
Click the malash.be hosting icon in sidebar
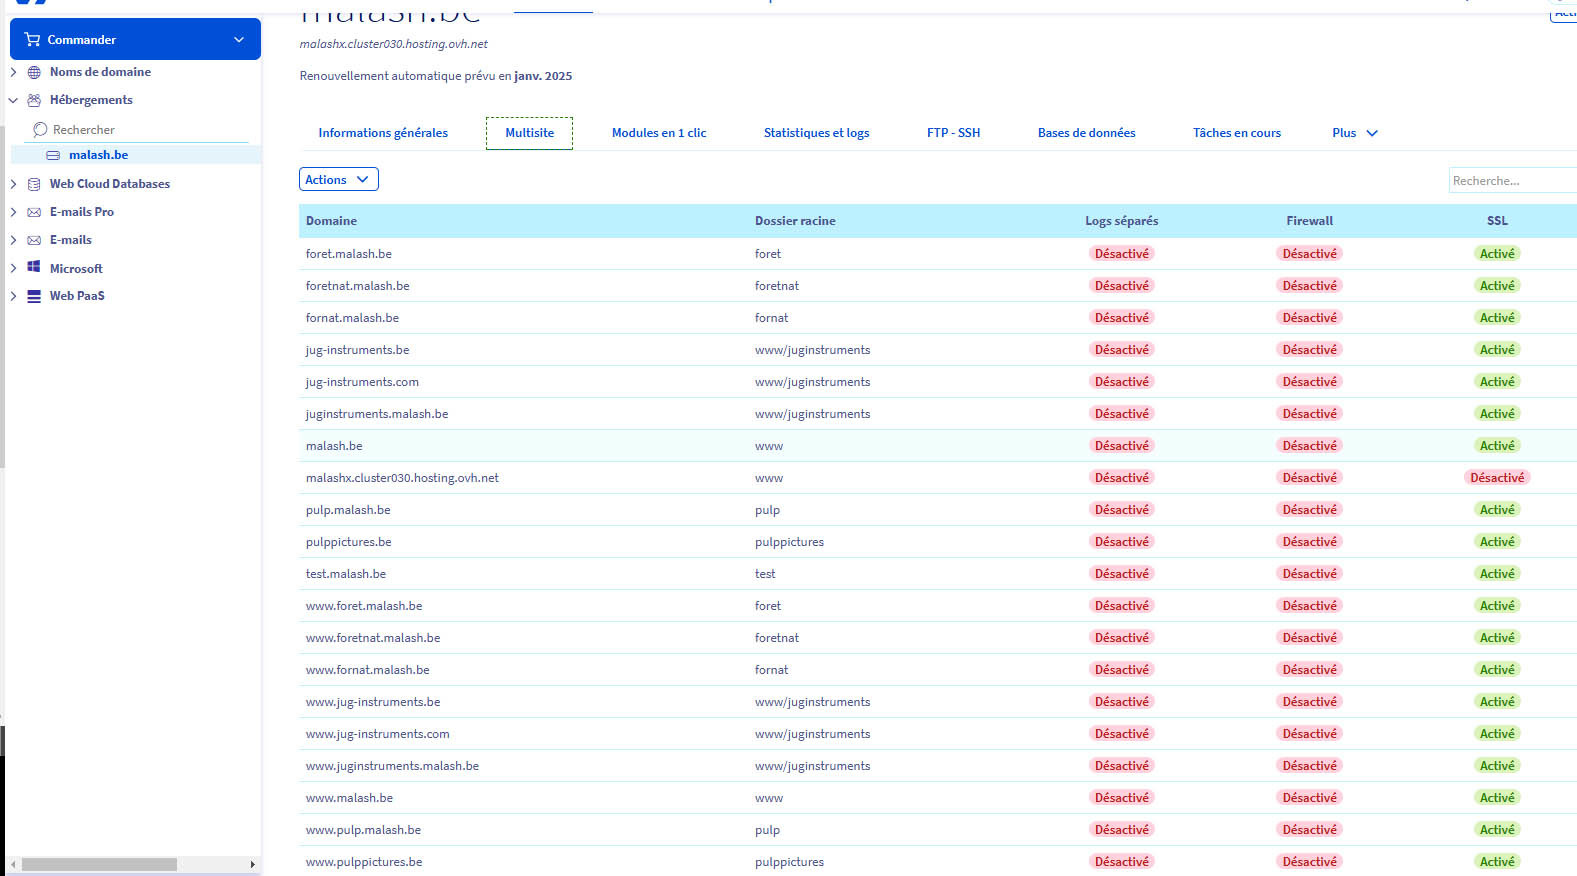[53, 155]
